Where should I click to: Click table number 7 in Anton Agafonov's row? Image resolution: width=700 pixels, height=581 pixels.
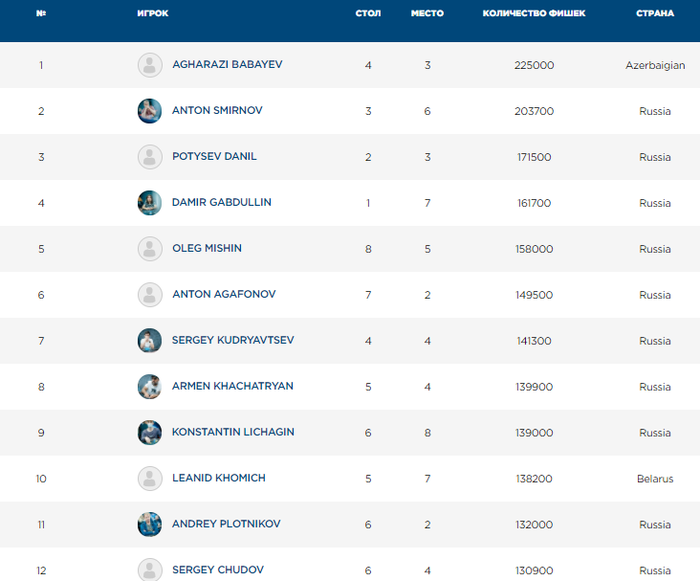[368, 295]
